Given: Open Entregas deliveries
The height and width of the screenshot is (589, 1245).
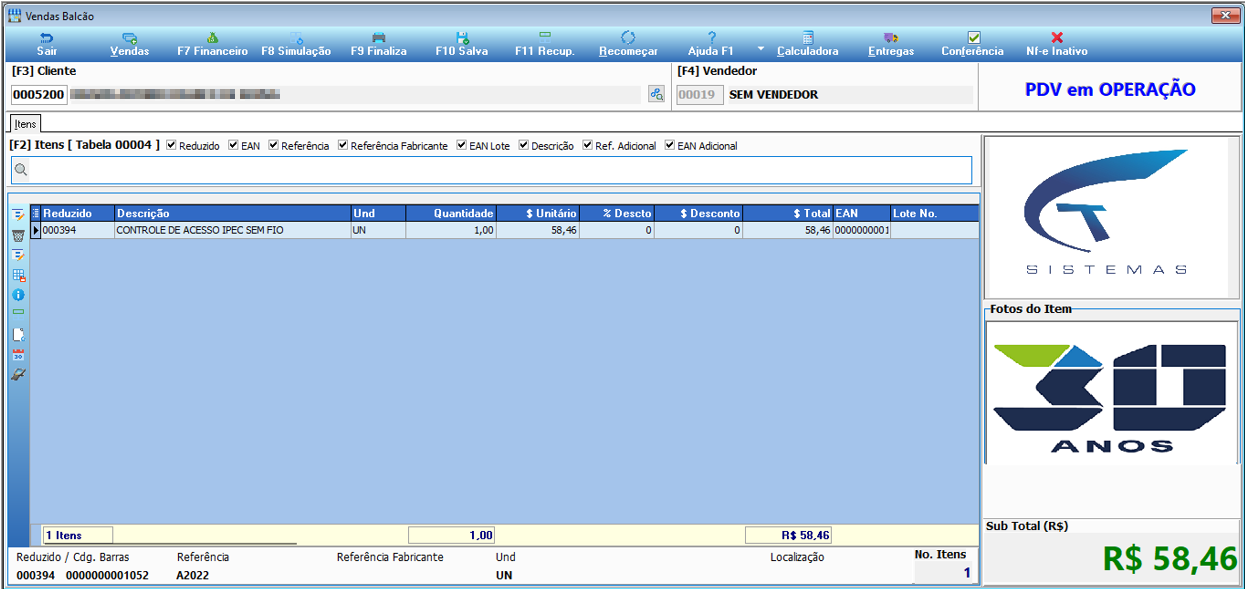Looking at the screenshot, I should (x=891, y=44).
